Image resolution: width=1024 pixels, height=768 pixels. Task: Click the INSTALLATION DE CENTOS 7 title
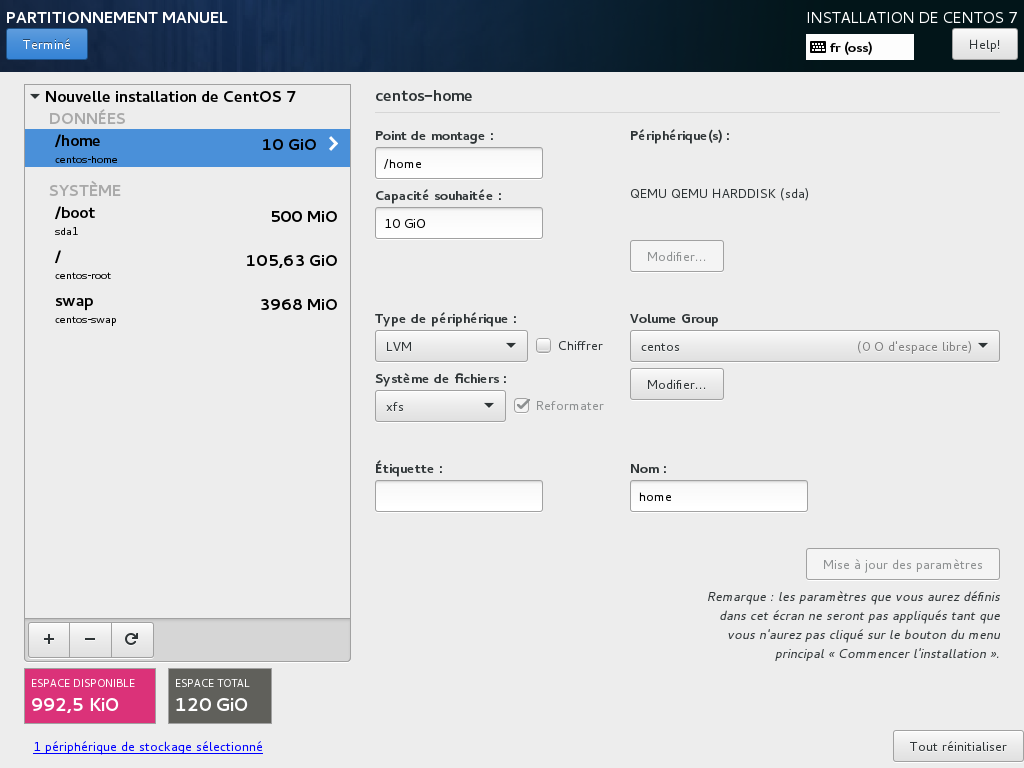click(x=912, y=18)
